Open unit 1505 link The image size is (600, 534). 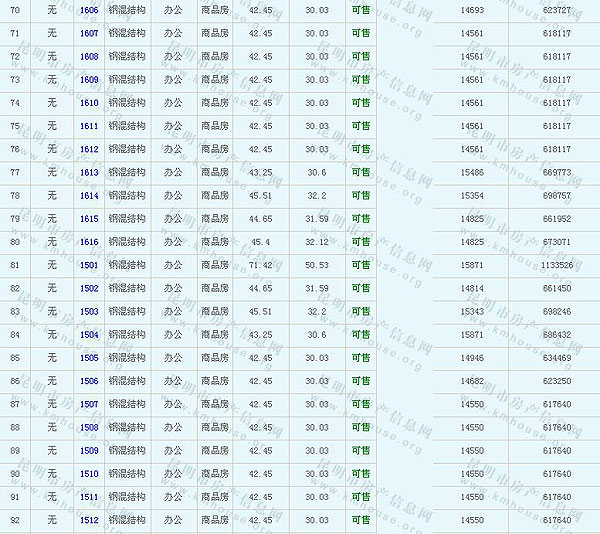[x=89, y=358]
